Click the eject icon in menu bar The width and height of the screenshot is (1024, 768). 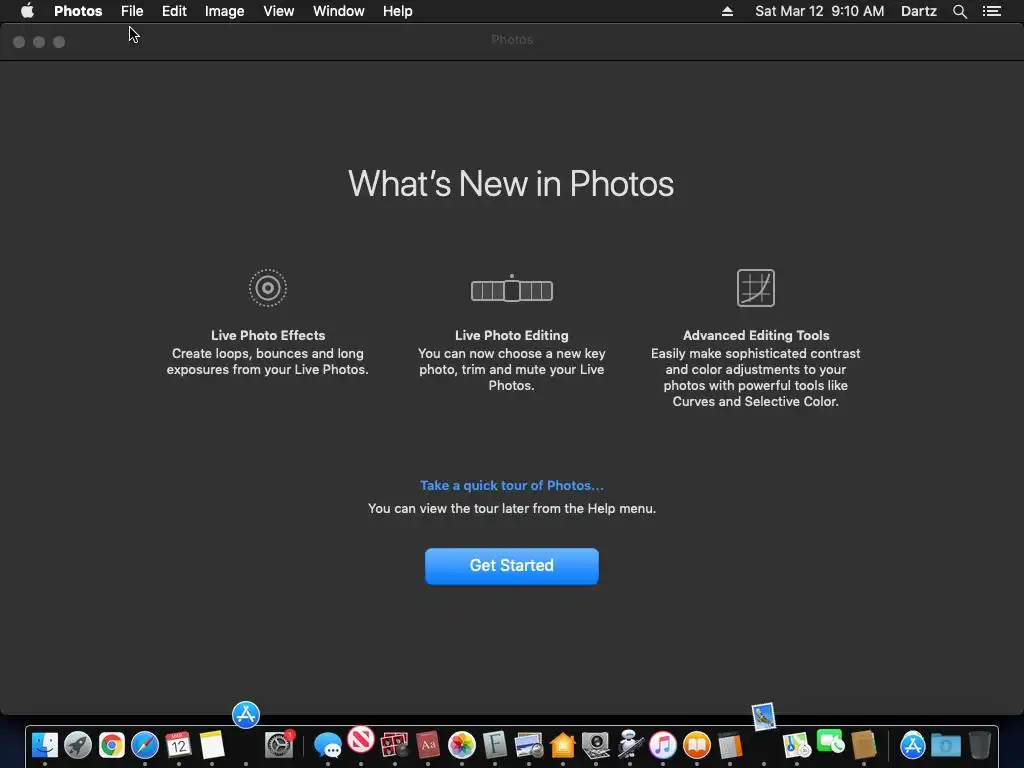click(727, 11)
